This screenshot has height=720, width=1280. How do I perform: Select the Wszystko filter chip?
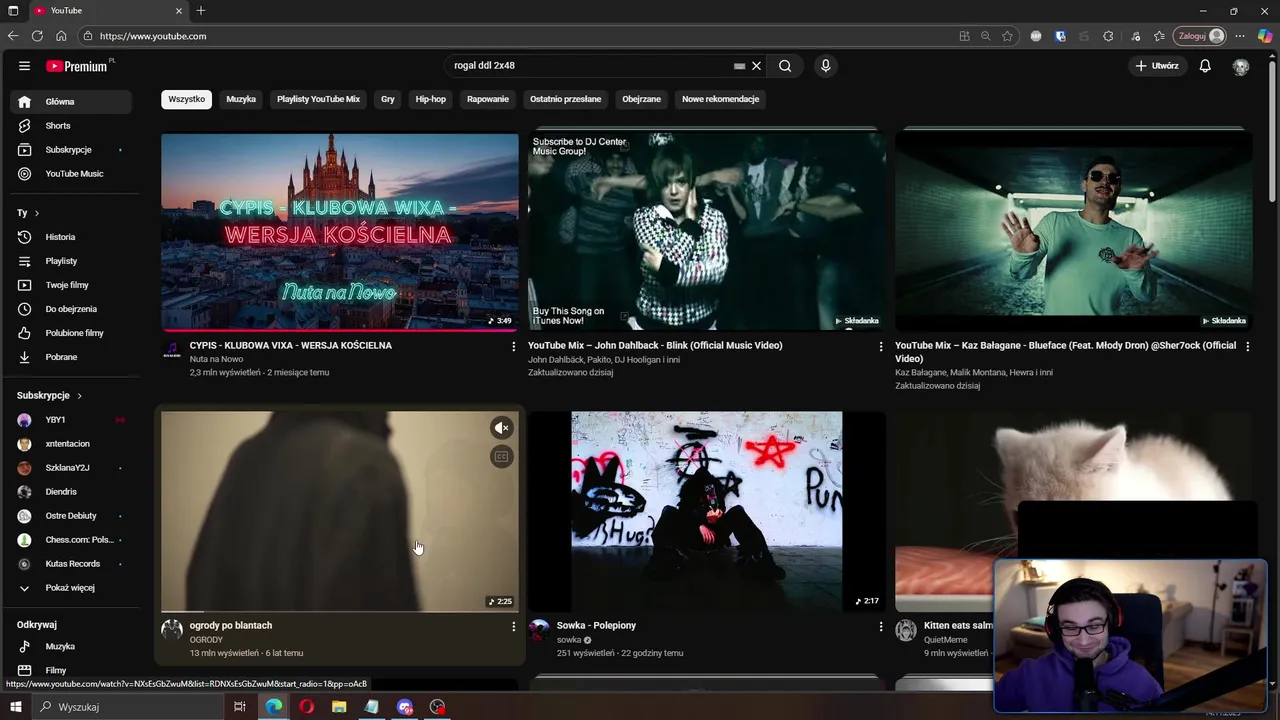[x=186, y=99]
